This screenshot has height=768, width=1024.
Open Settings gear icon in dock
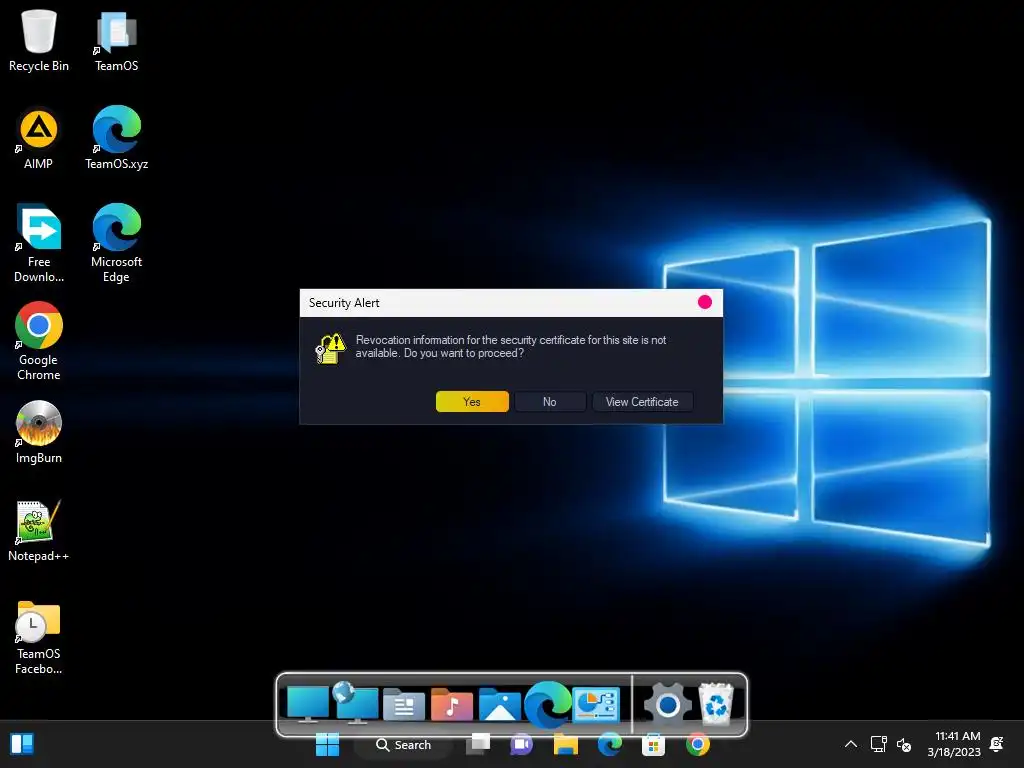pos(667,705)
